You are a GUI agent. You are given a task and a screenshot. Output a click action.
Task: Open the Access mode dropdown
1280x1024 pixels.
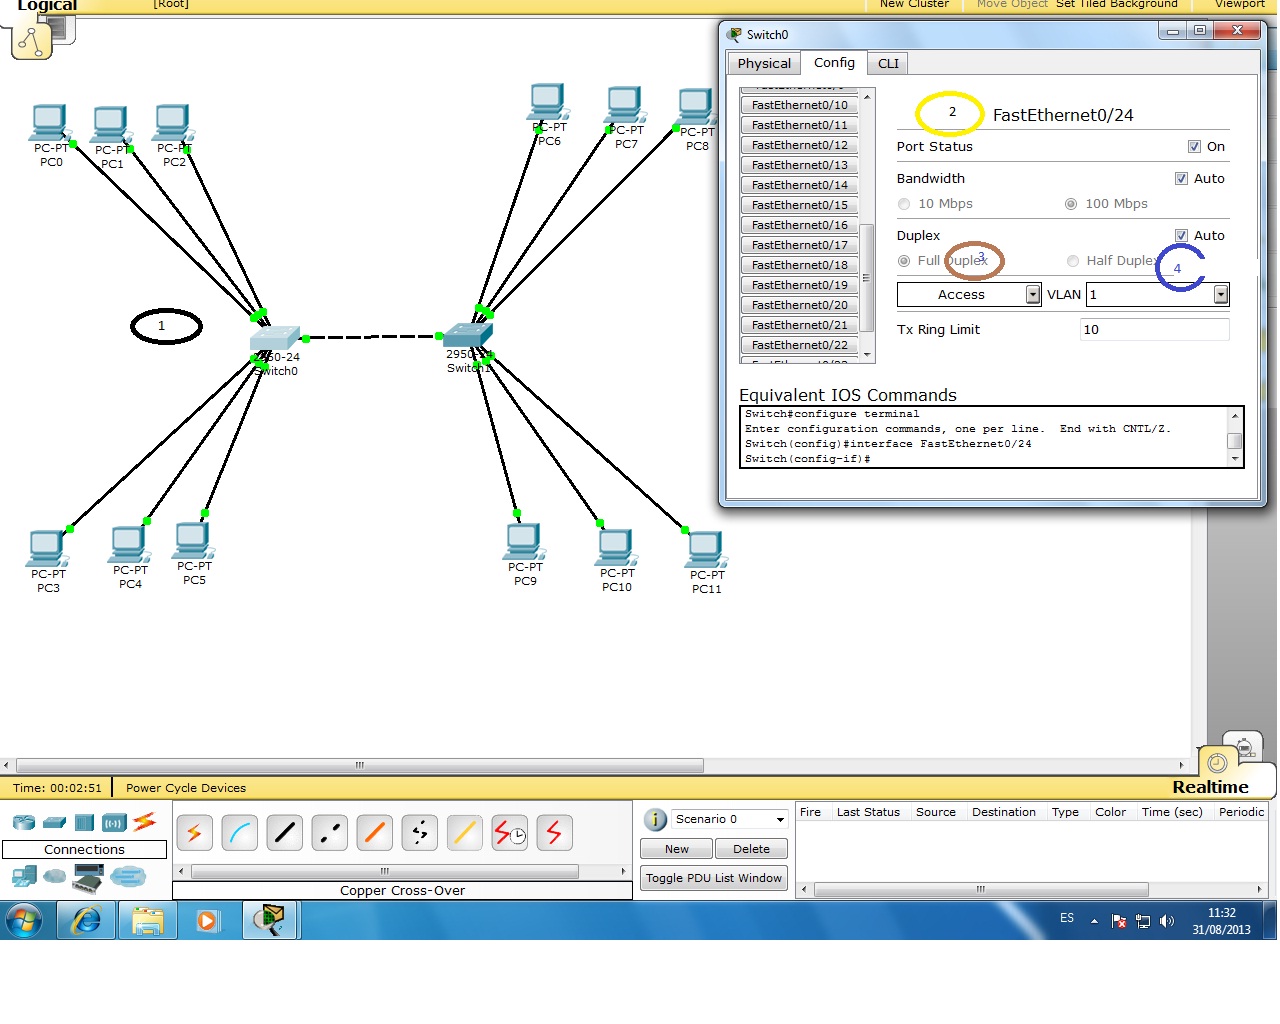[x=1033, y=294]
